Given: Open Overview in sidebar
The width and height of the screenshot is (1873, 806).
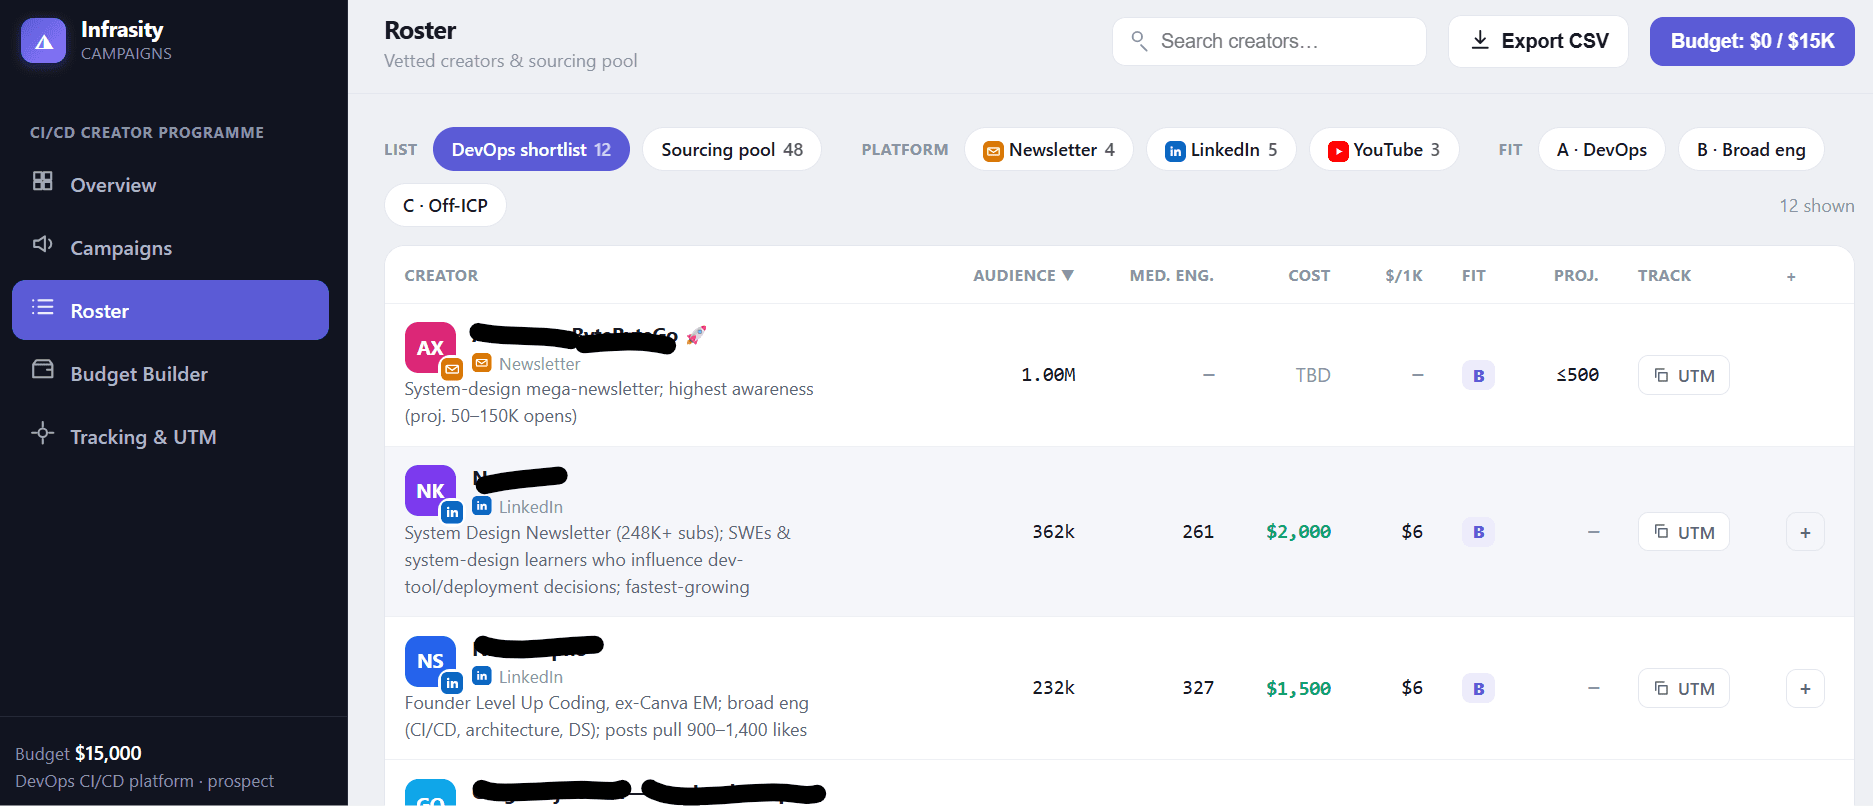Looking at the screenshot, I should click(170, 185).
